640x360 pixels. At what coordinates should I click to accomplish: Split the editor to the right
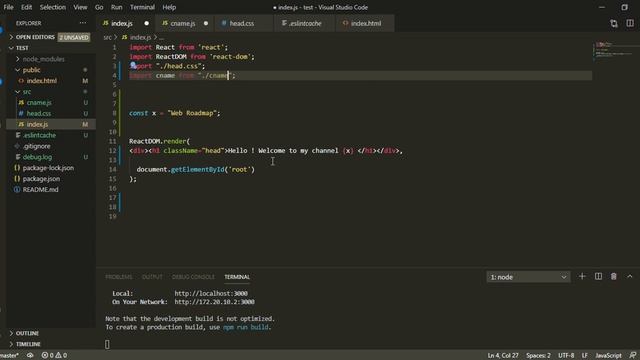[630, 23]
